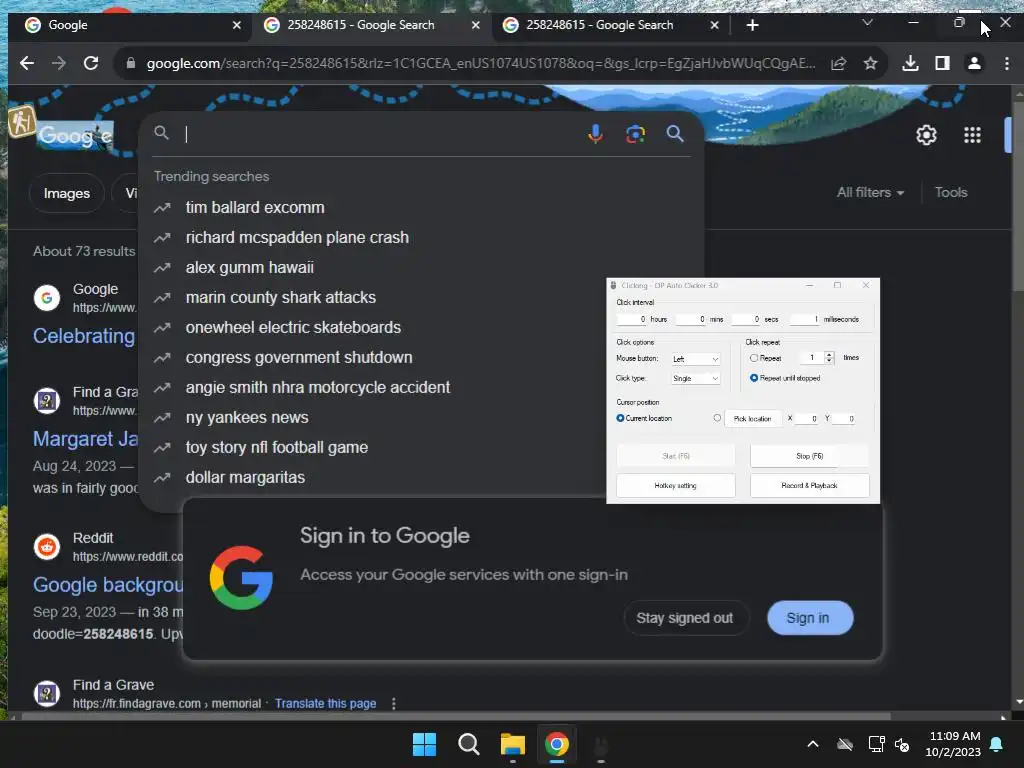The height and width of the screenshot is (768, 1024).
Task: Click the blue magnifier search button
Action: [675, 134]
